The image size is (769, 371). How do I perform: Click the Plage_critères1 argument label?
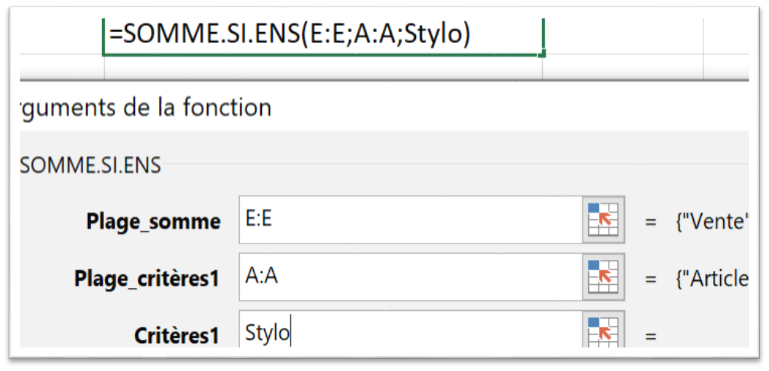(x=147, y=279)
